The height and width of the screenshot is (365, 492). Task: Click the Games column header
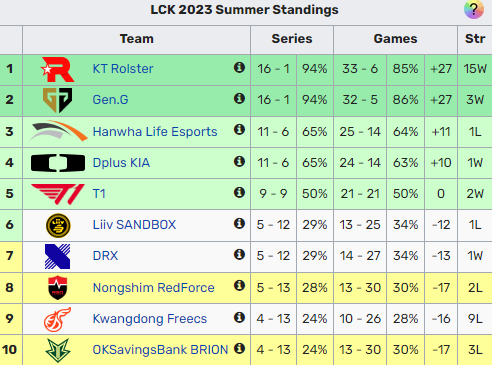tap(395, 39)
